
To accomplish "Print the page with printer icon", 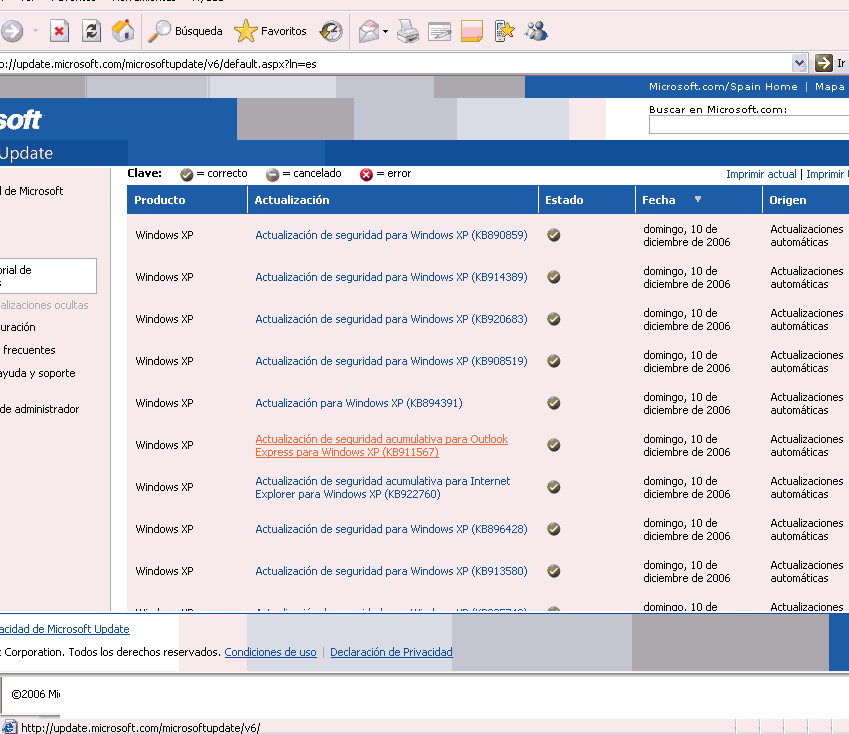I will click(x=408, y=31).
